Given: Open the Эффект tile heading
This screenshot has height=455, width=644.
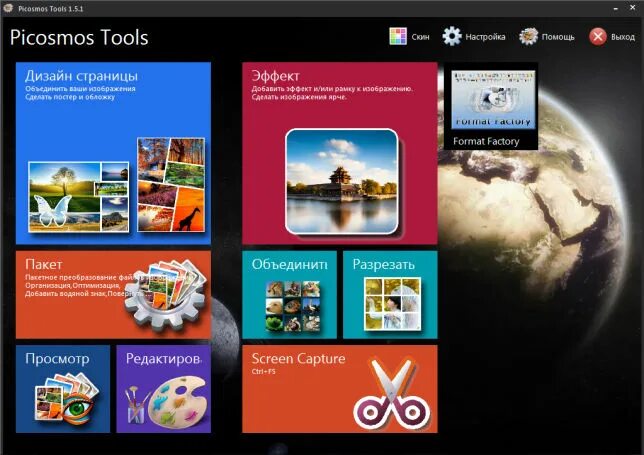Looking at the screenshot, I should point(276,76).
